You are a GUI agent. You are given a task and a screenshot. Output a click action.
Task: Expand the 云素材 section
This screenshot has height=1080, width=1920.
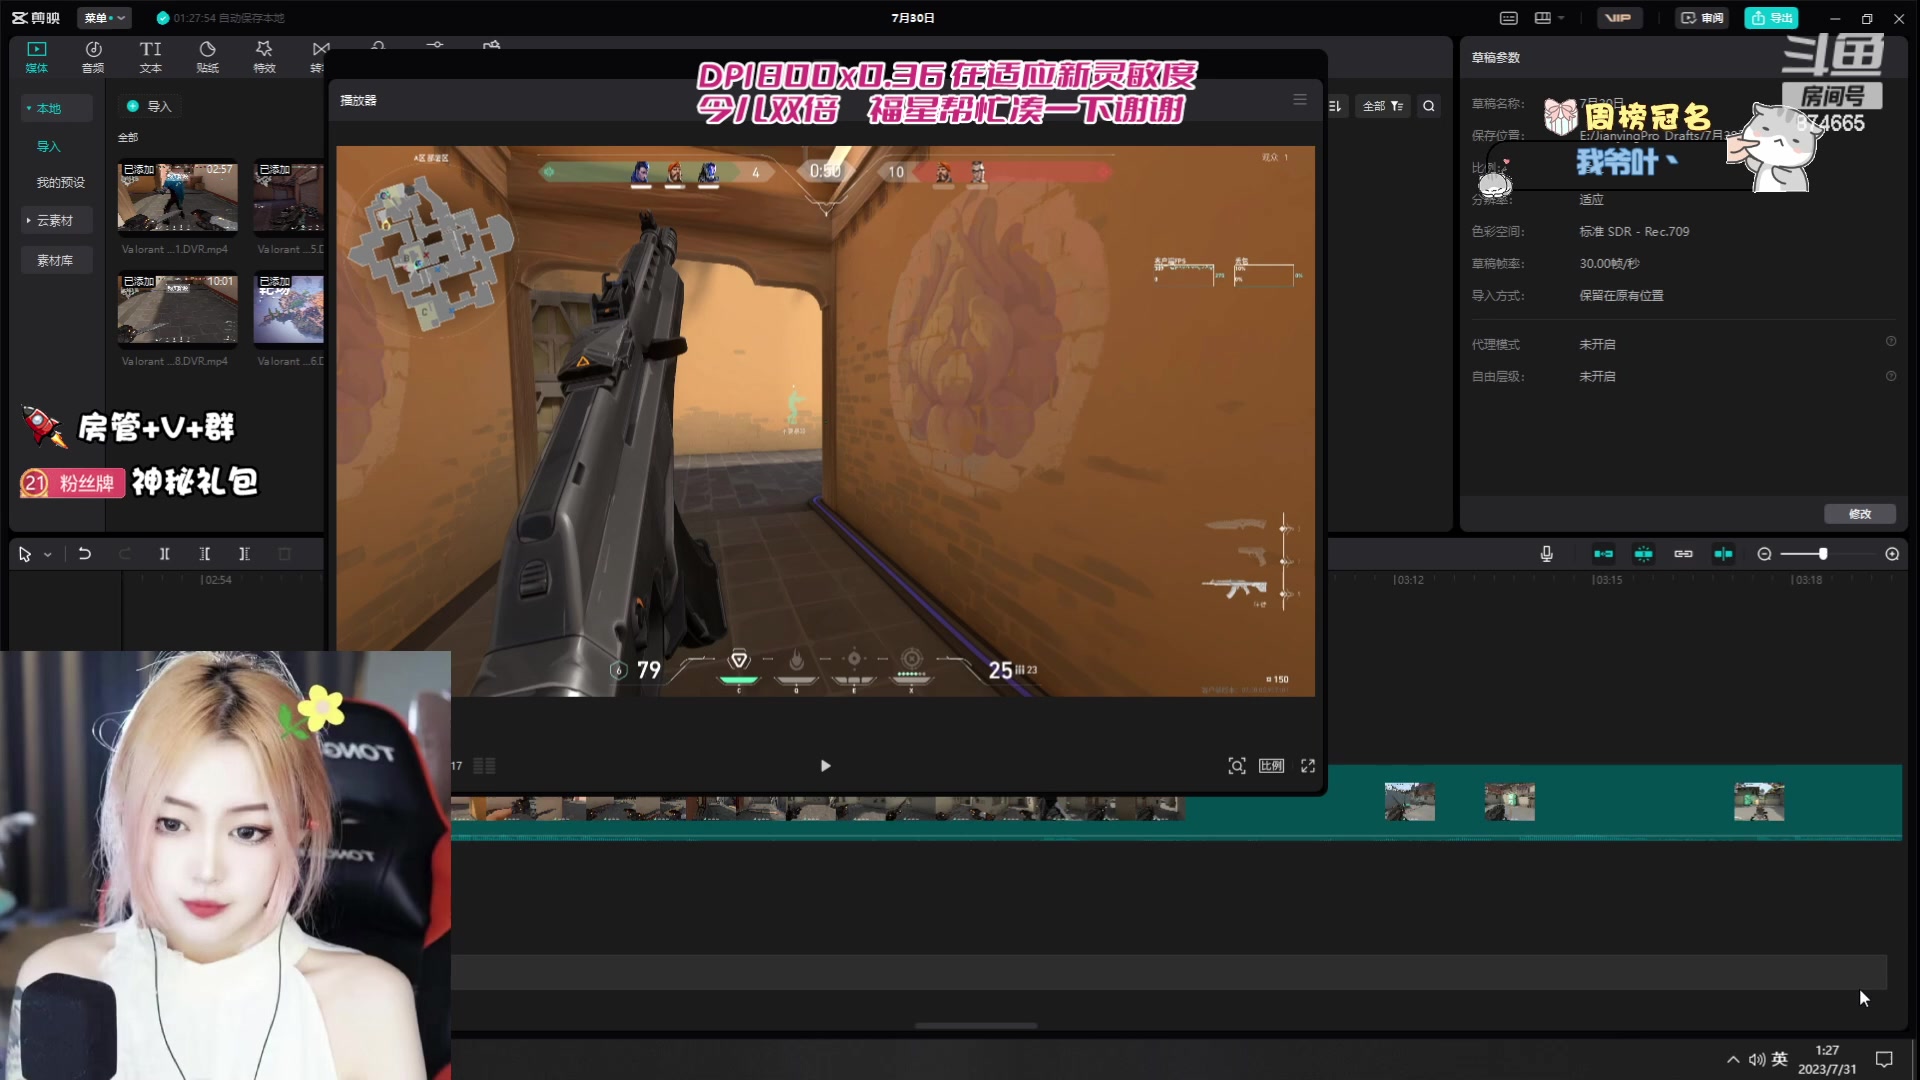29,220
